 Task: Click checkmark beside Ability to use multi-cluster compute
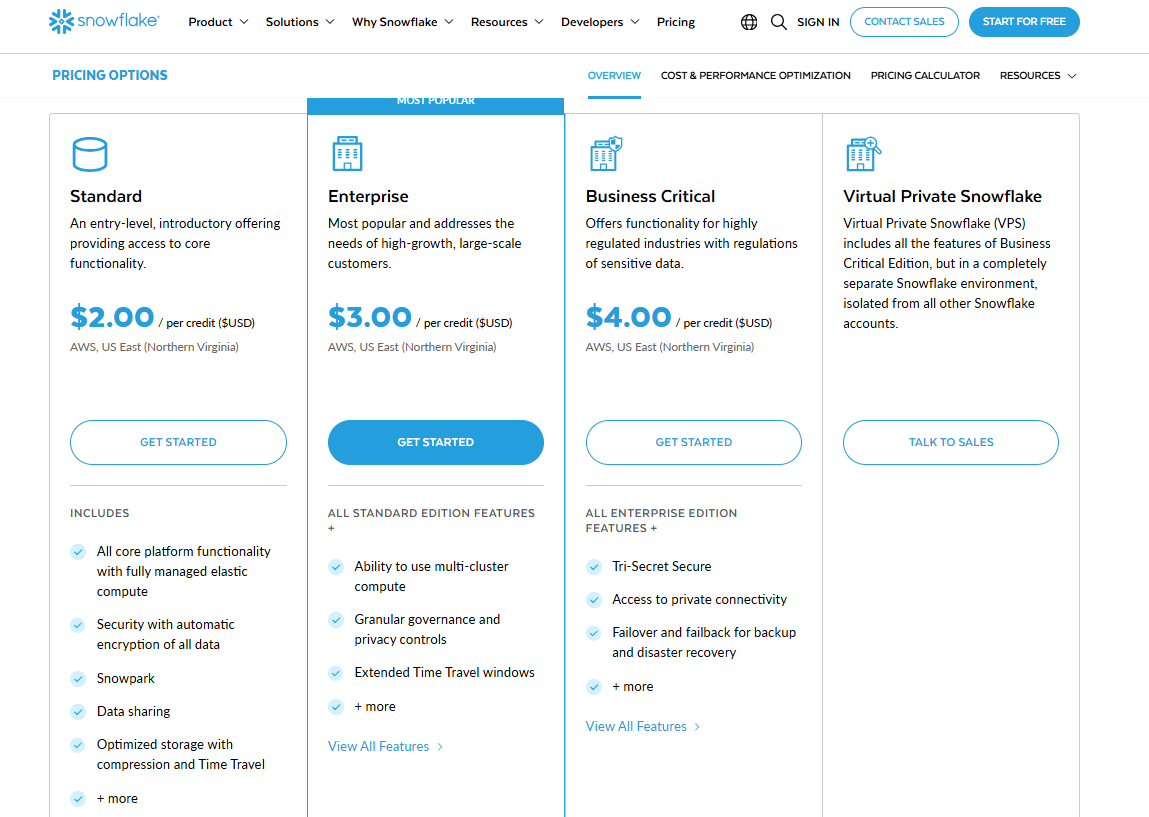tap(336, 566)
